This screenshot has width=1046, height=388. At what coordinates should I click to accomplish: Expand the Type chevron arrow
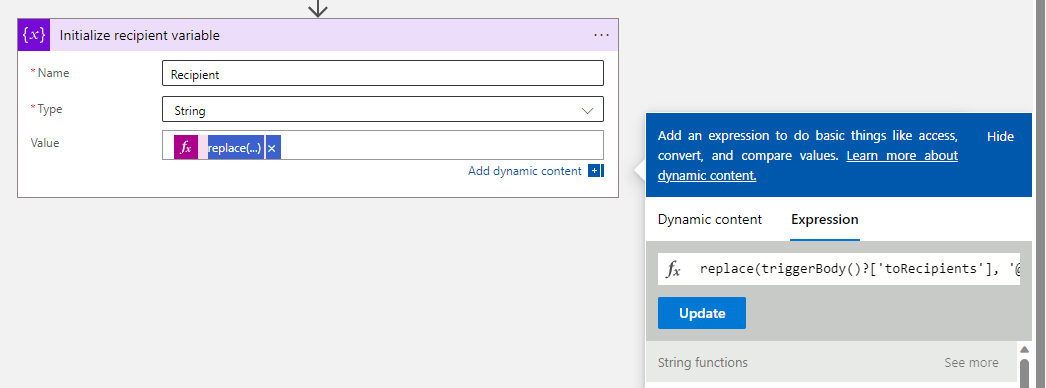click(587, 111)
